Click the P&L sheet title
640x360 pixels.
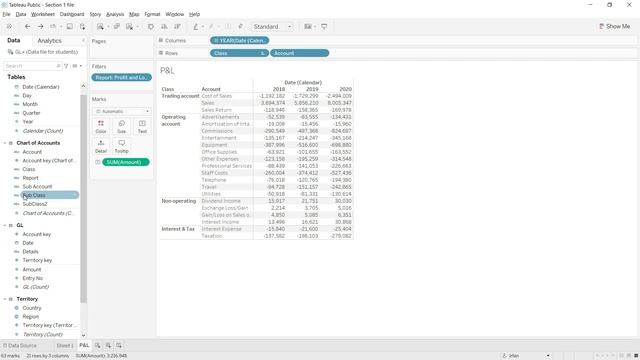[x=167, y=71]
